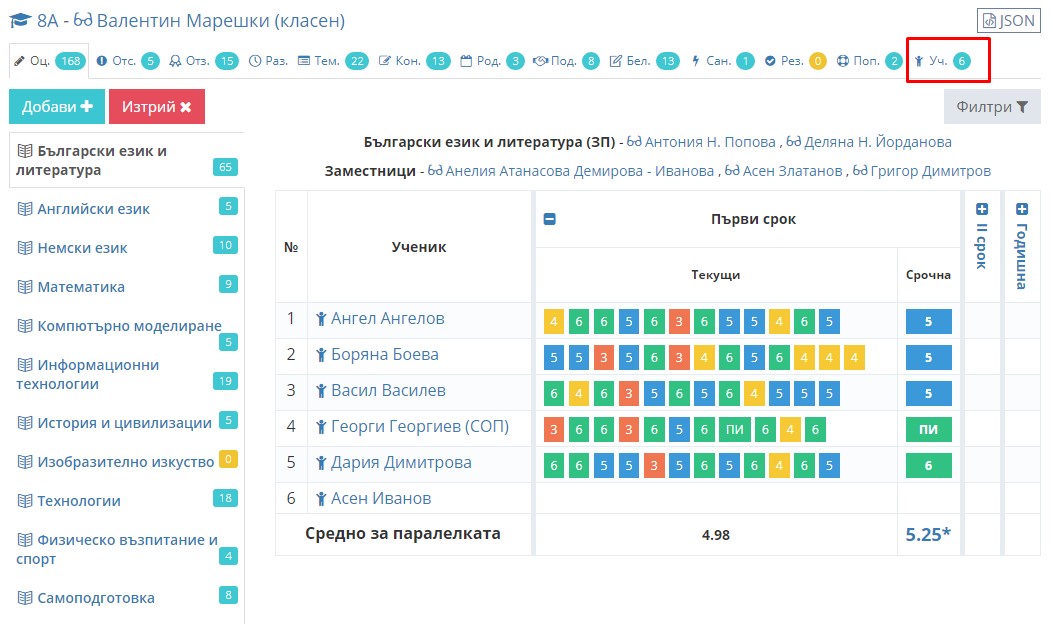
Task: Click the Добави add button
Action: click(x=57, y=107)
